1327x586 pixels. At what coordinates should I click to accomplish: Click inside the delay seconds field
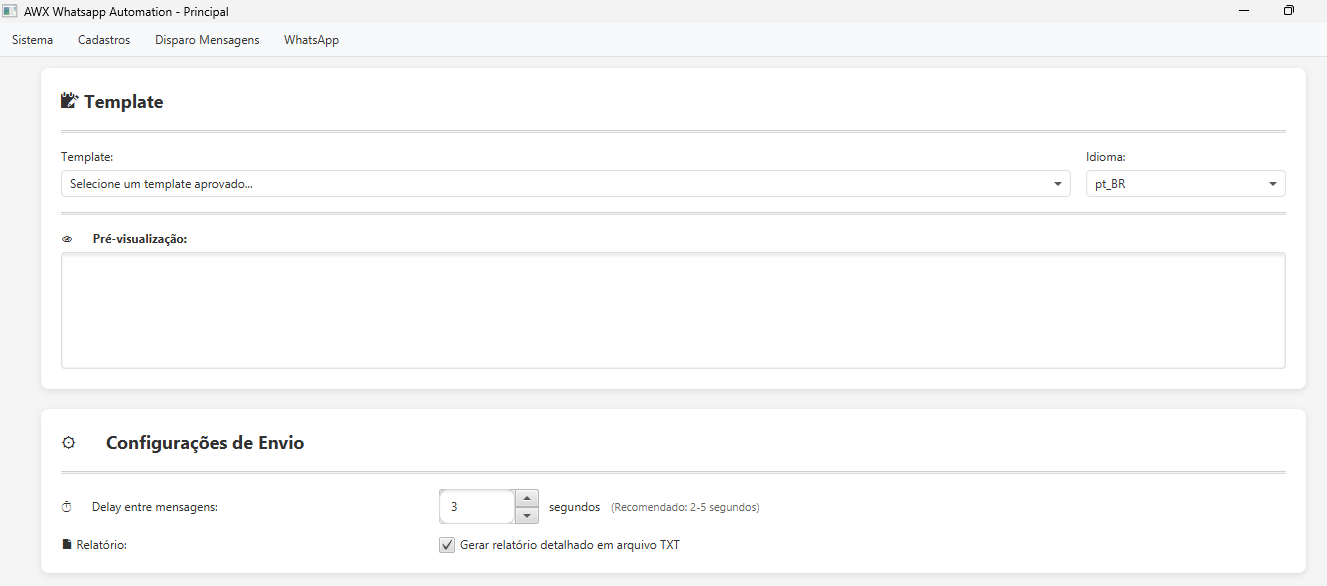point(478,506)
